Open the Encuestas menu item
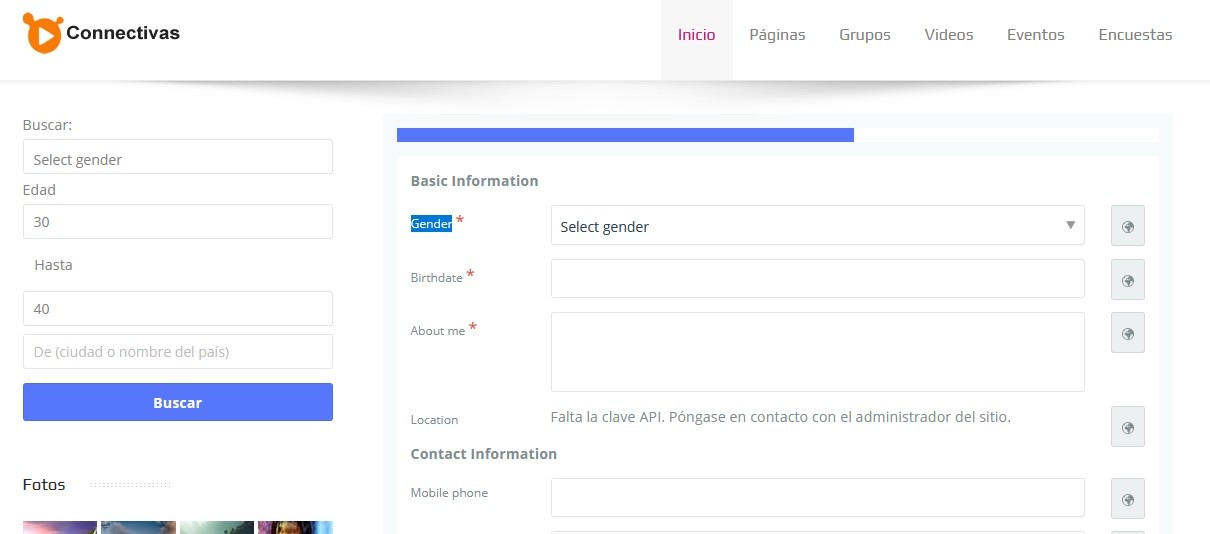Viewport: 1210px width, 534px height. 1135,35
